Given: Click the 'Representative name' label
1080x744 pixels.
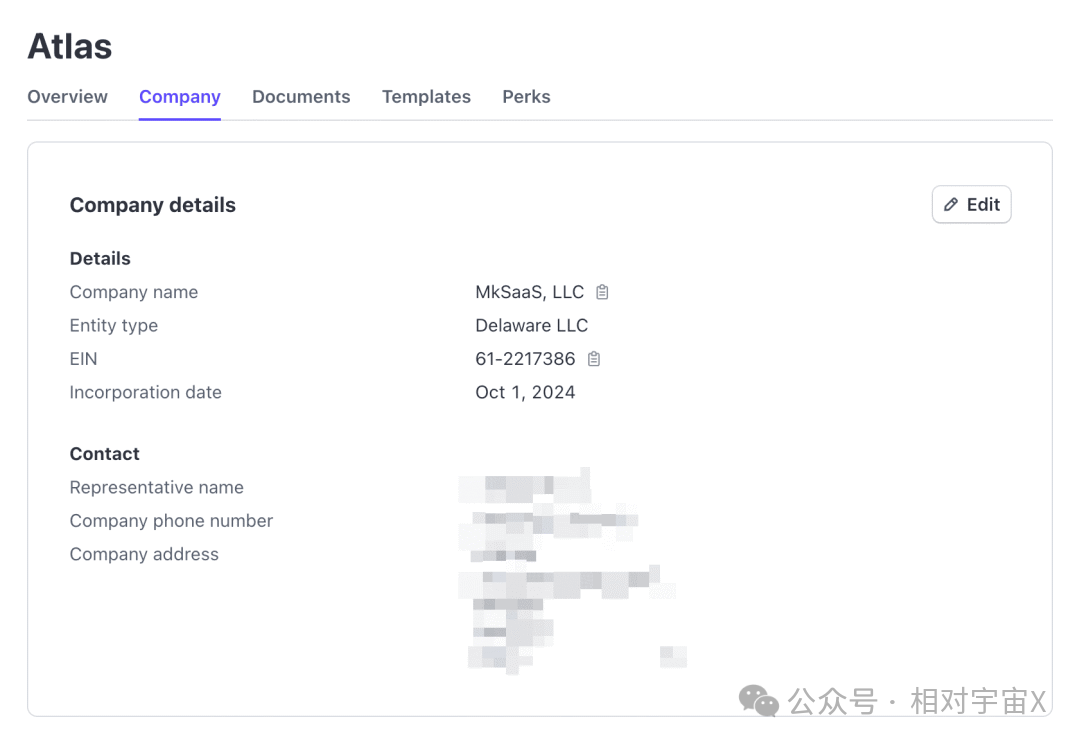Looking at the screenshot, I should (x=156, y=487).
